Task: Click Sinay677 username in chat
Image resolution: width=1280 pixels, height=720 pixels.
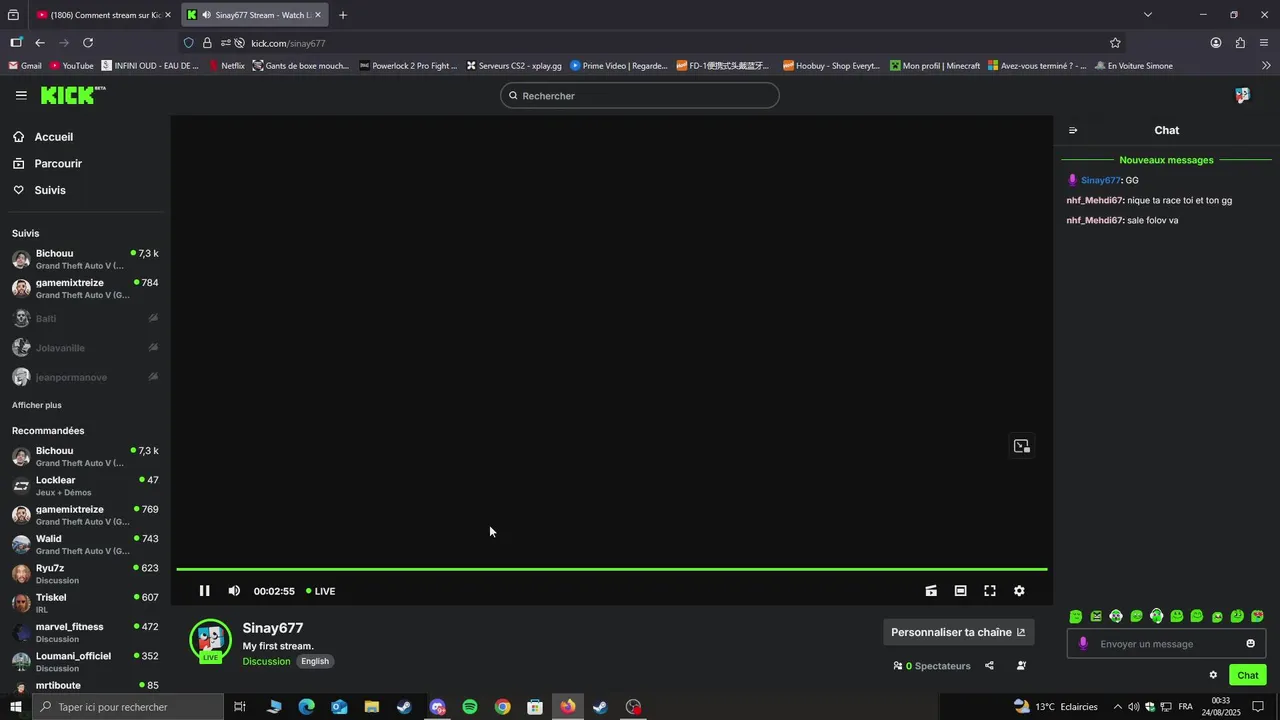Action: click(1100, 181)
